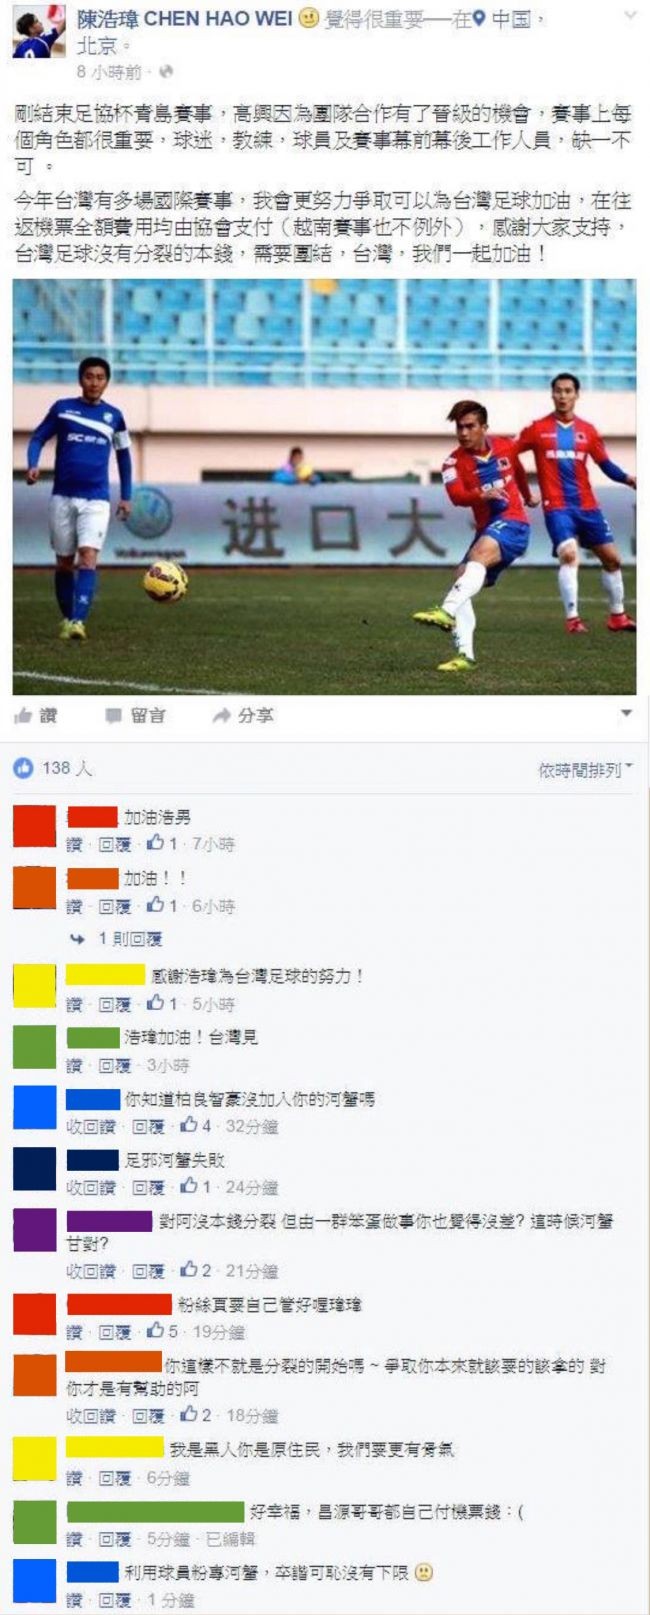The height and width of the screenshot is (1615, 650).
Task: Expand the 1 則回覆 reply thread
Action: click(130, 939)
